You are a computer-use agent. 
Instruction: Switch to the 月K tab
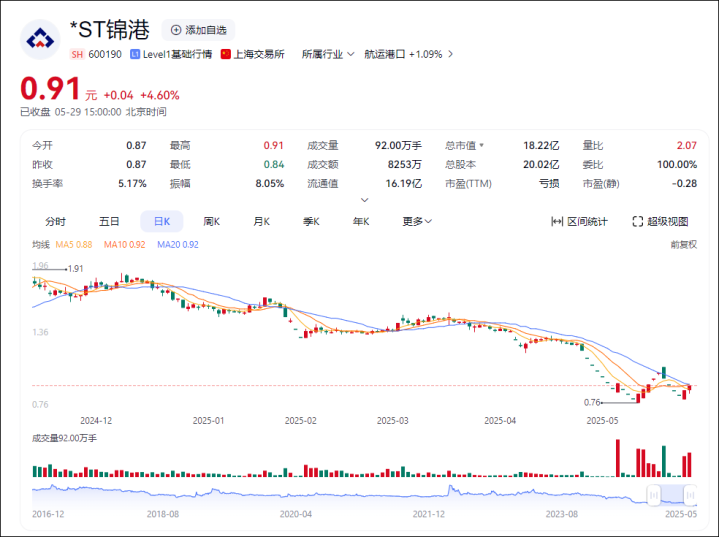(261, 222)
